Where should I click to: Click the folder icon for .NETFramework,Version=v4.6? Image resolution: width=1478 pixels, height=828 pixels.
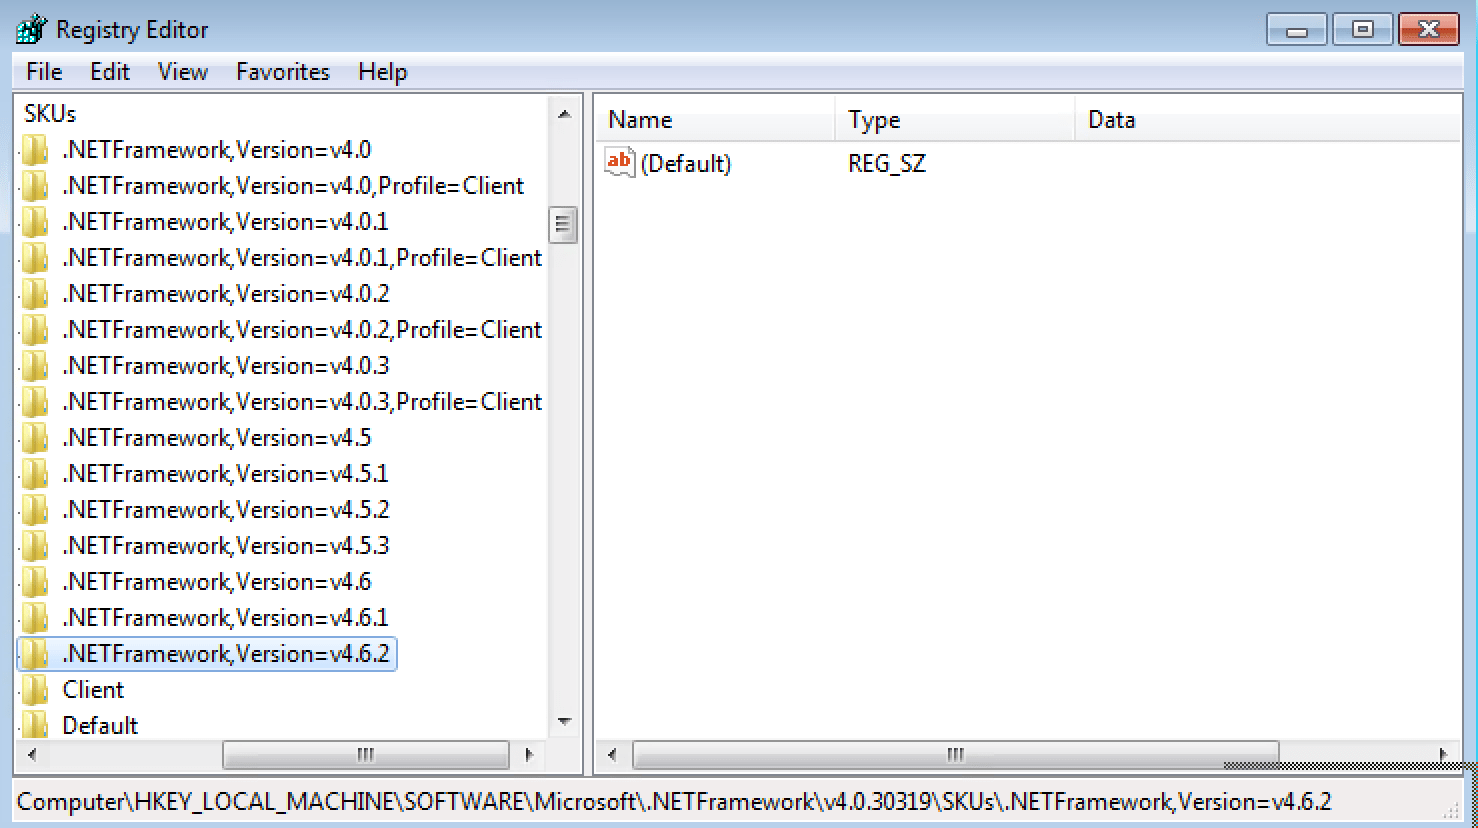(x=34, y=582)
